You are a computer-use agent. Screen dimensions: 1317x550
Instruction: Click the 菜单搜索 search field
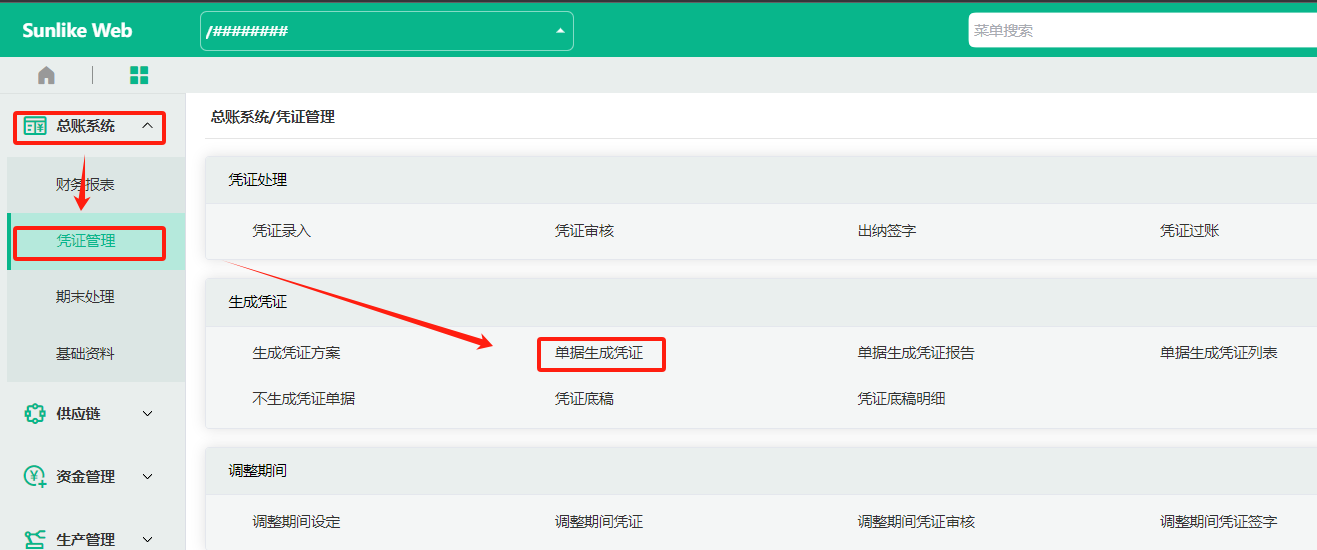pyautogui.click(x=1142, y=30)
